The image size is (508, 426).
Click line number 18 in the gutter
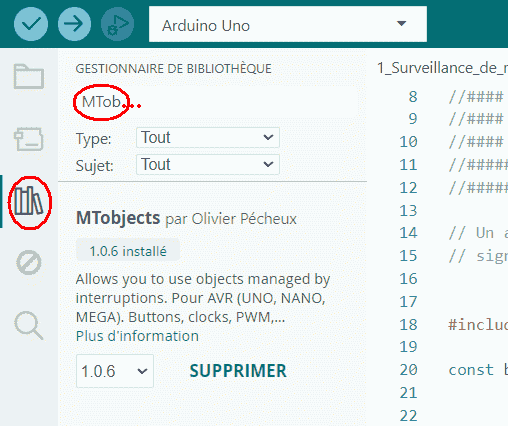(408, 324)
